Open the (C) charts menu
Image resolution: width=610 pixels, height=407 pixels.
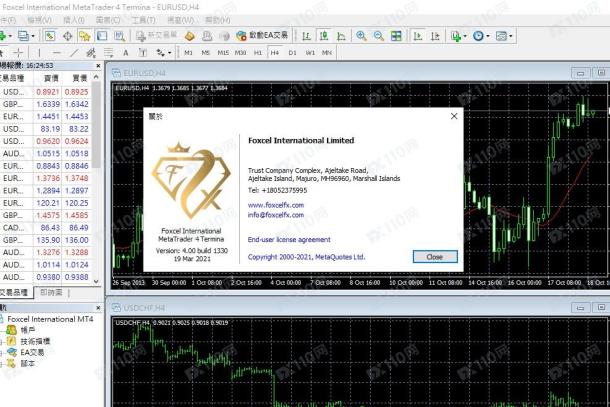108,20
